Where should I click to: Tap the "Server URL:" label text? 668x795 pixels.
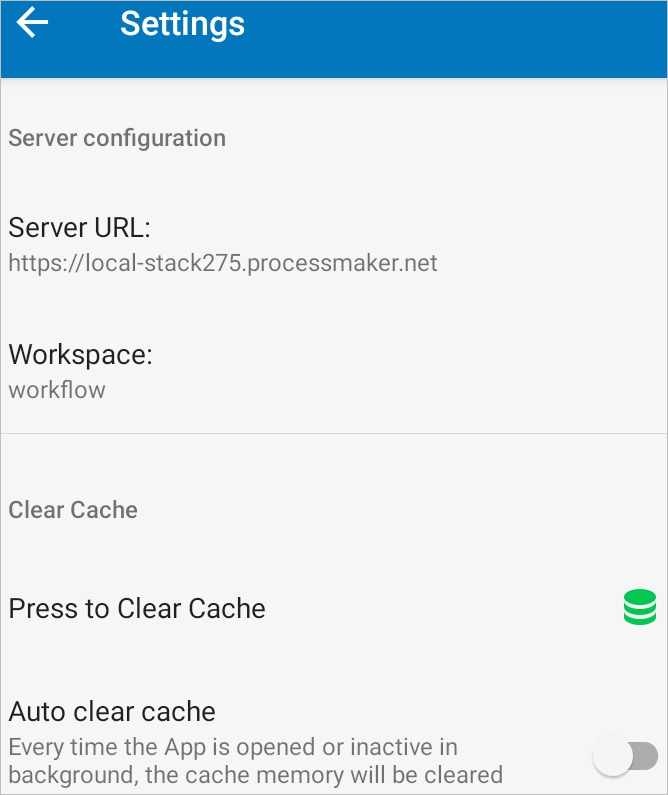tap(79, 228)
